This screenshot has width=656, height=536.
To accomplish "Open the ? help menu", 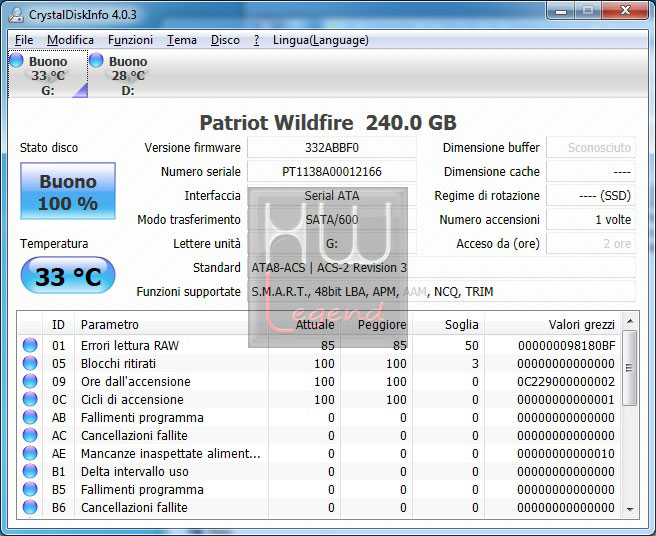I will pyautogui.click(x=256, y=40).
